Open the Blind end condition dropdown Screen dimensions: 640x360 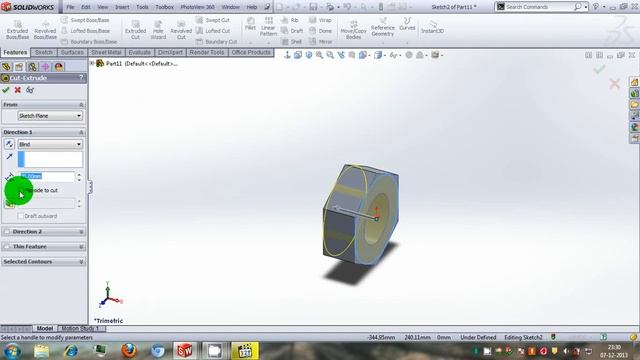(x=50, y=144)
